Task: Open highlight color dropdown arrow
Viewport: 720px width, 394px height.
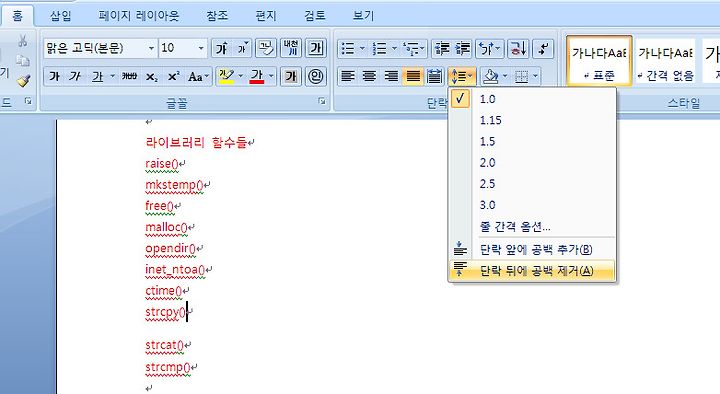Action: pyautogui.click(x=241, y=76)
